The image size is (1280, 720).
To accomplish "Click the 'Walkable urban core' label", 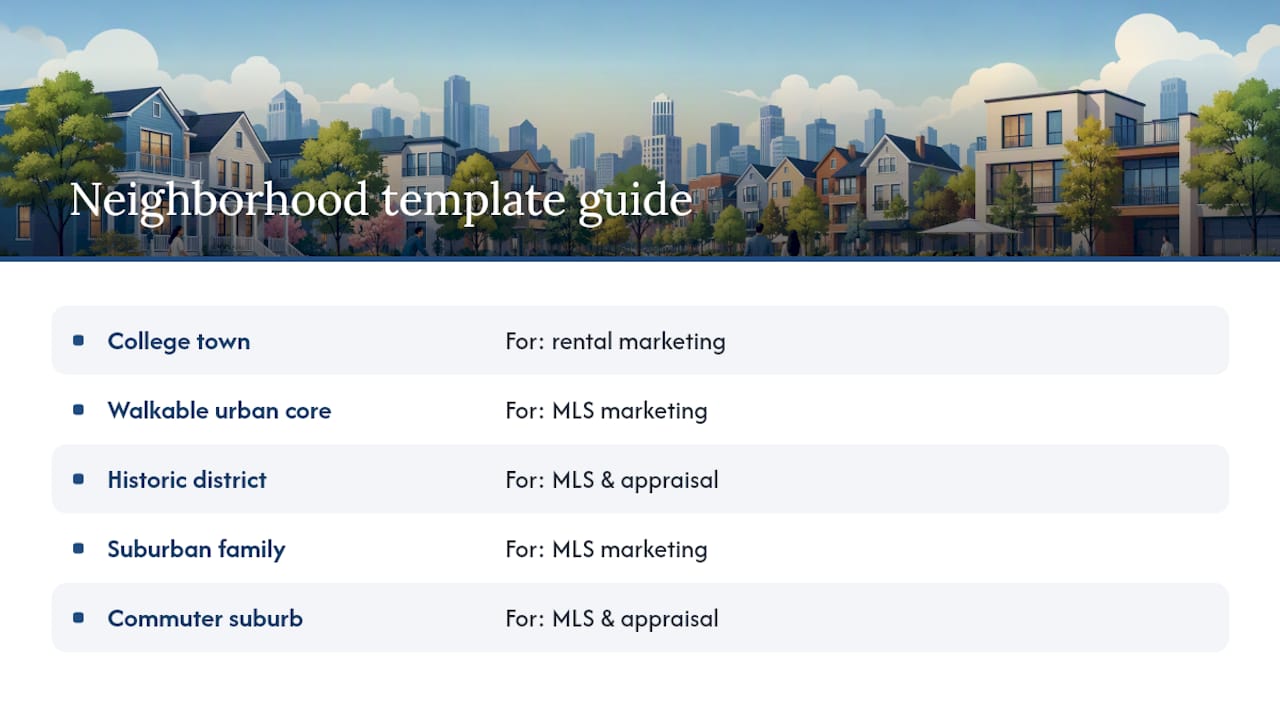I will coord(219,410).
